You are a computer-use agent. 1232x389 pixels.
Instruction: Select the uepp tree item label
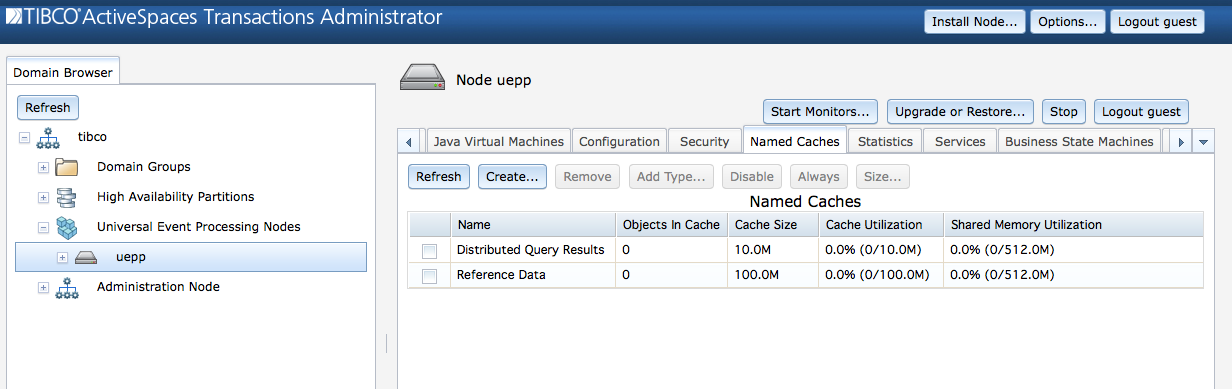pyautogui.click(x=131, y=257)
